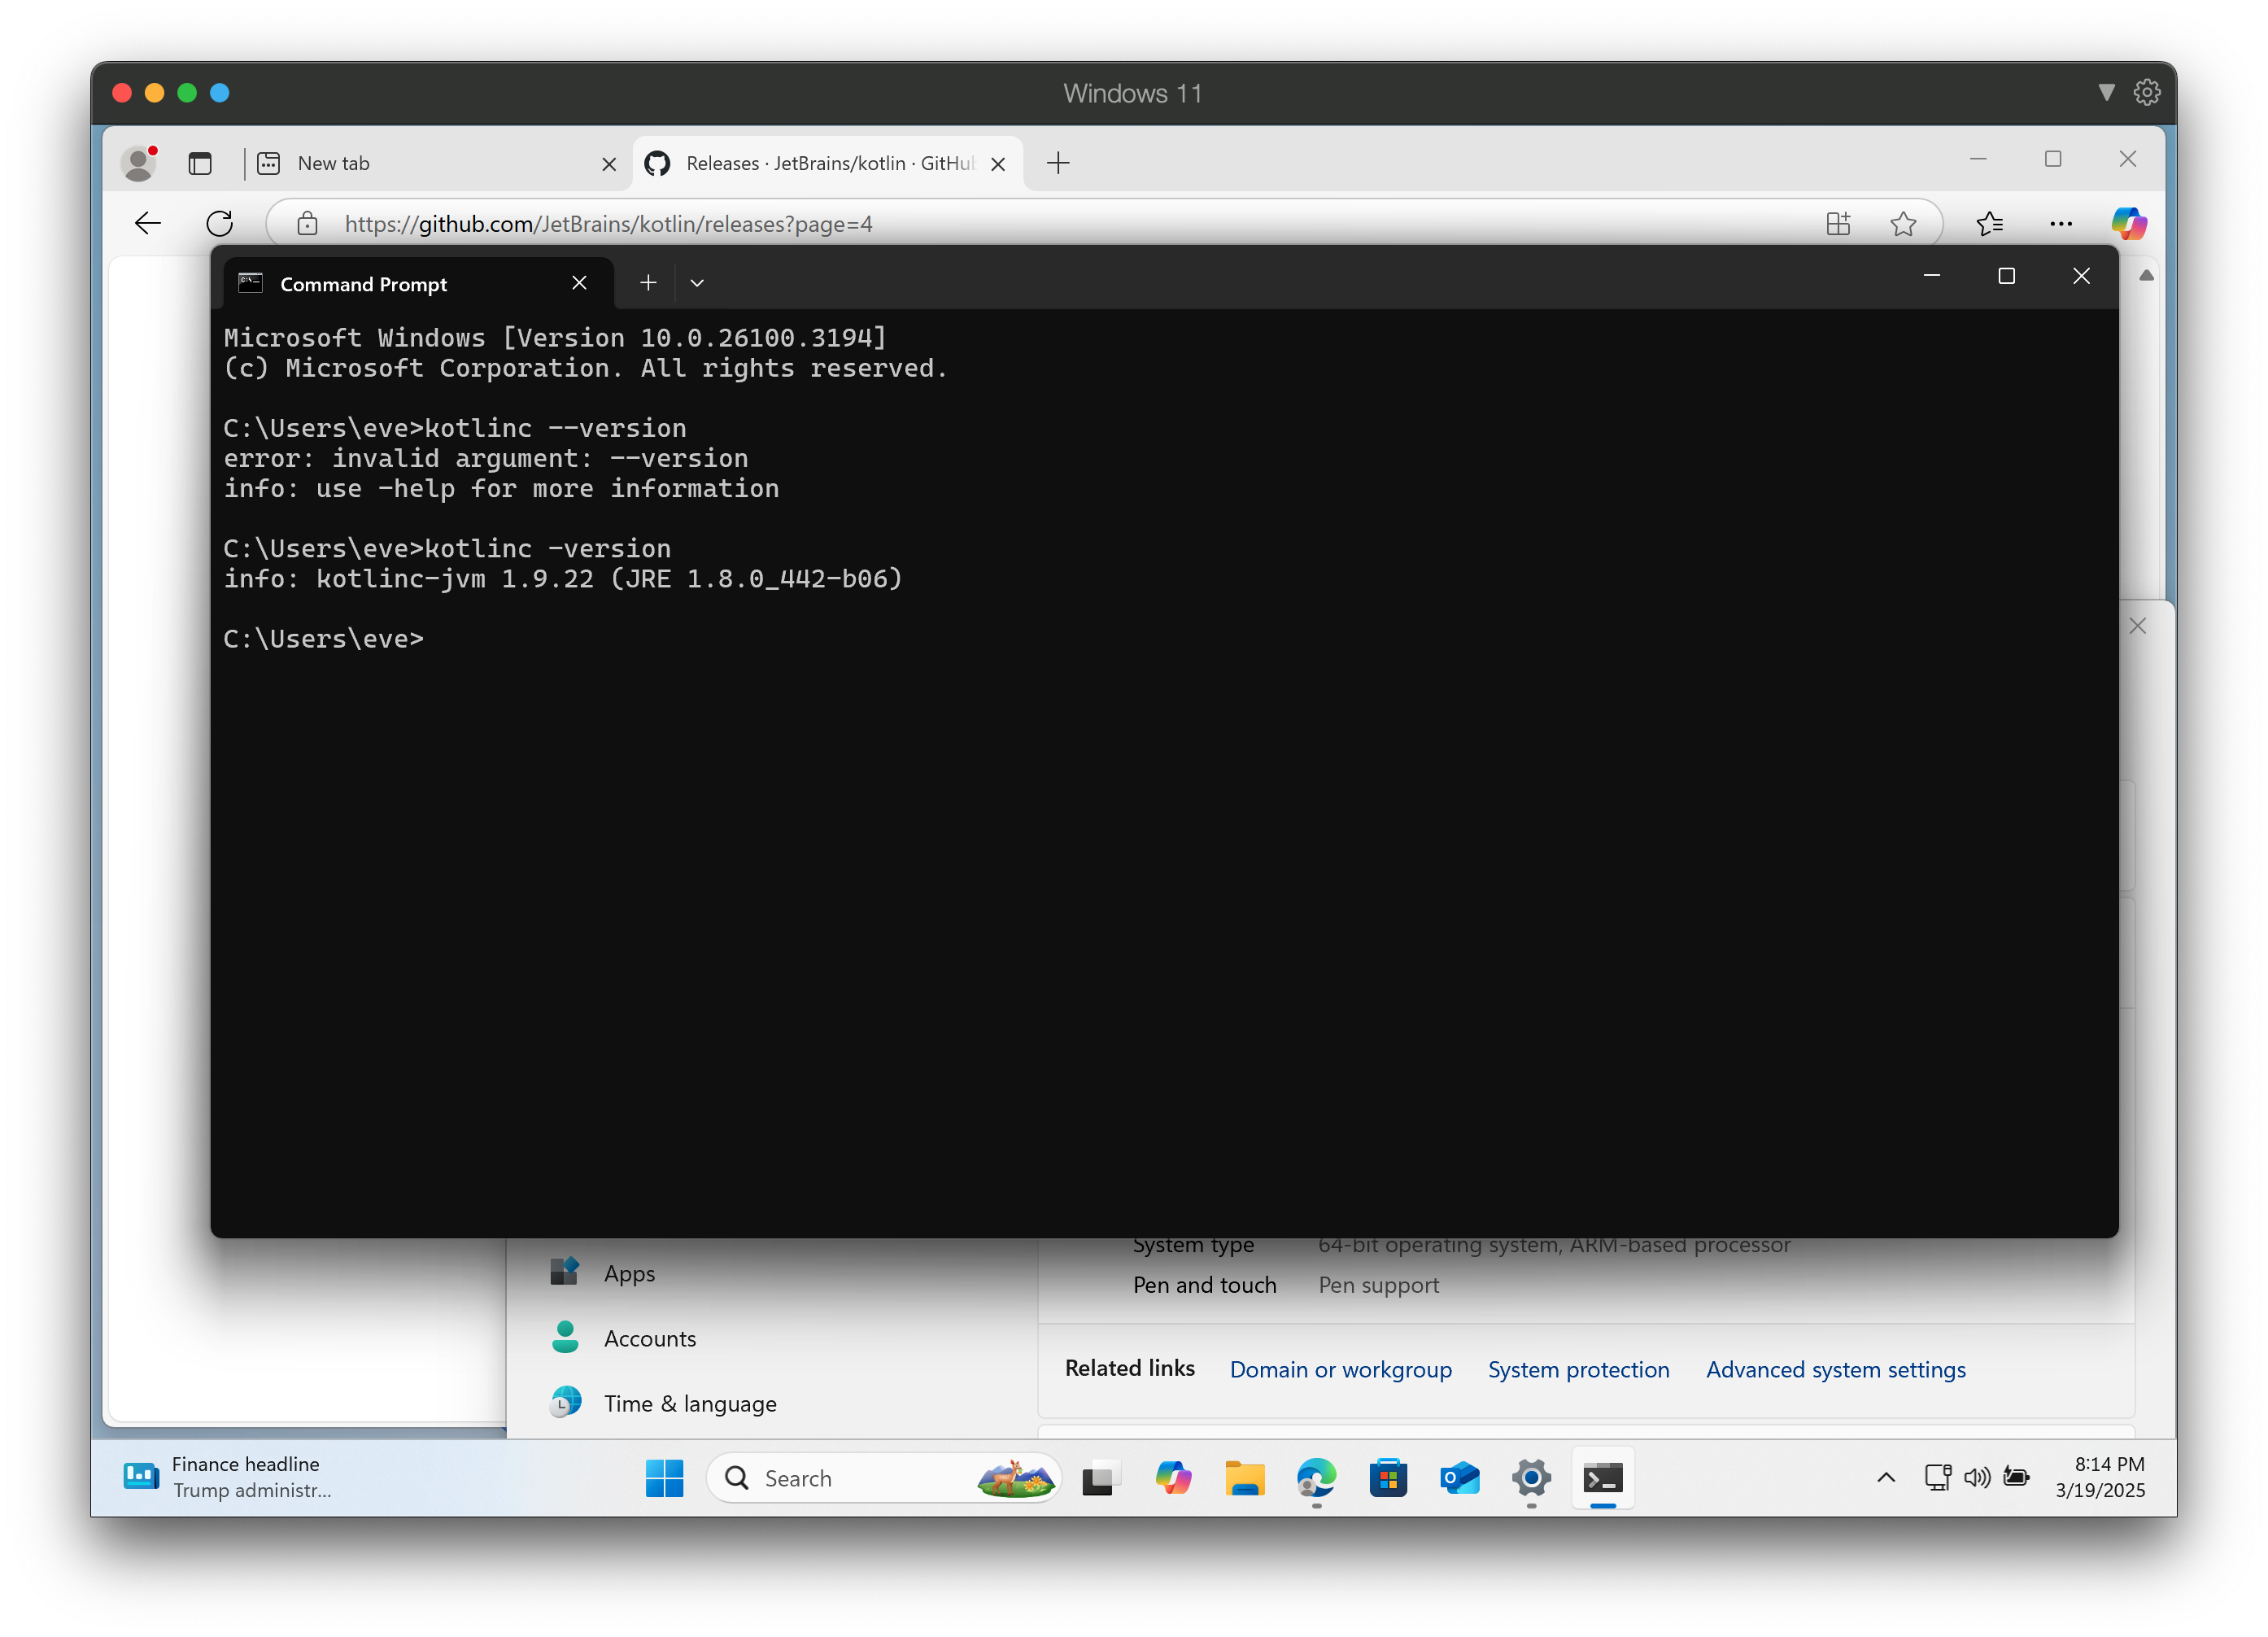The height and width of the screenshot is (1637, 2268).
Task: Open the split screen tool in Edge
Action: tap(1838, 223)
